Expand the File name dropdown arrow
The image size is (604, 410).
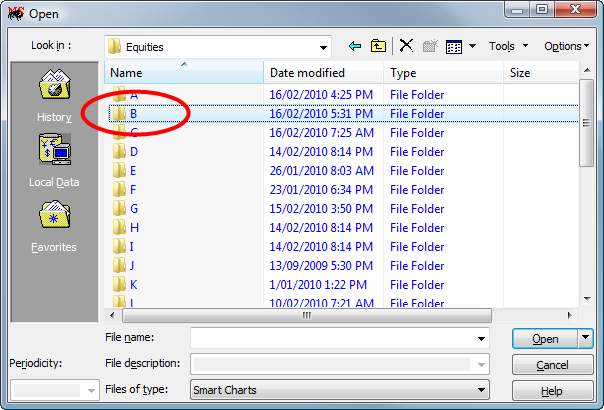point(481,338)
